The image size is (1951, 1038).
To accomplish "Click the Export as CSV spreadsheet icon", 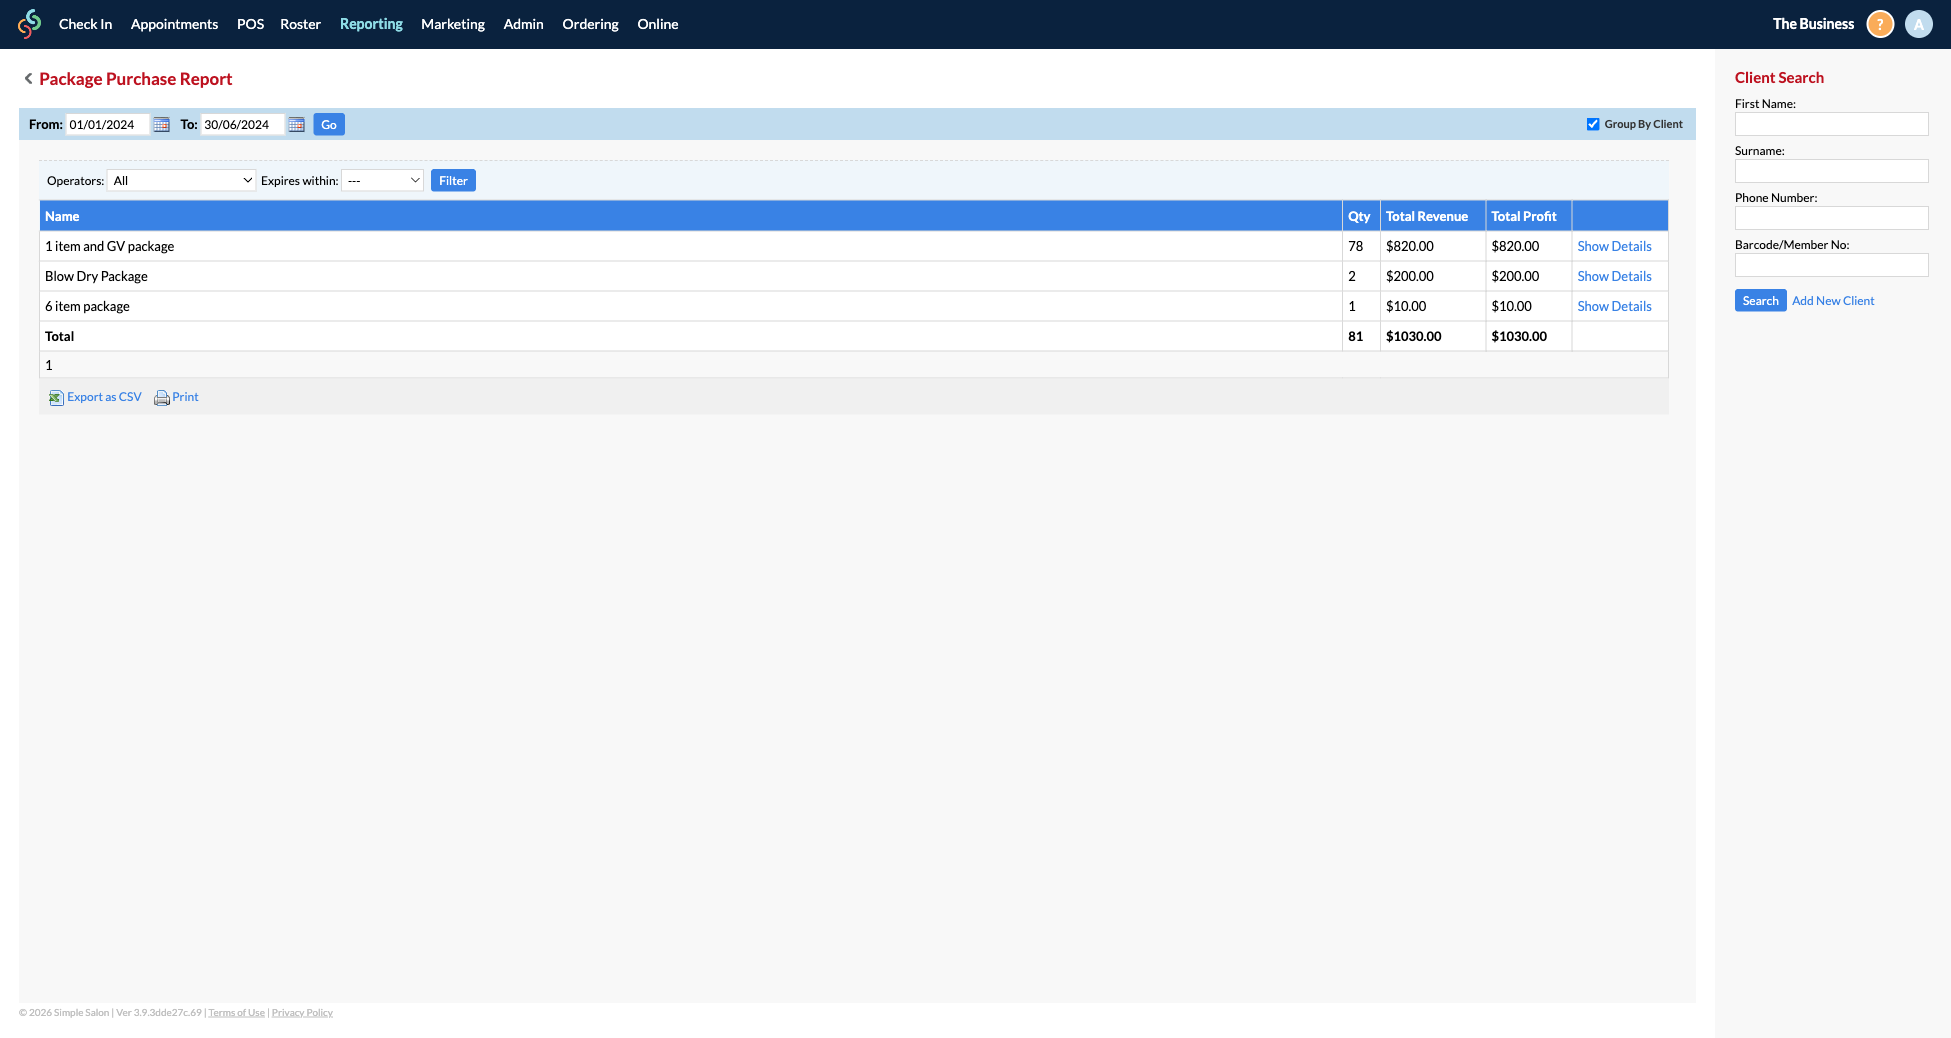I will click(56, 398).
